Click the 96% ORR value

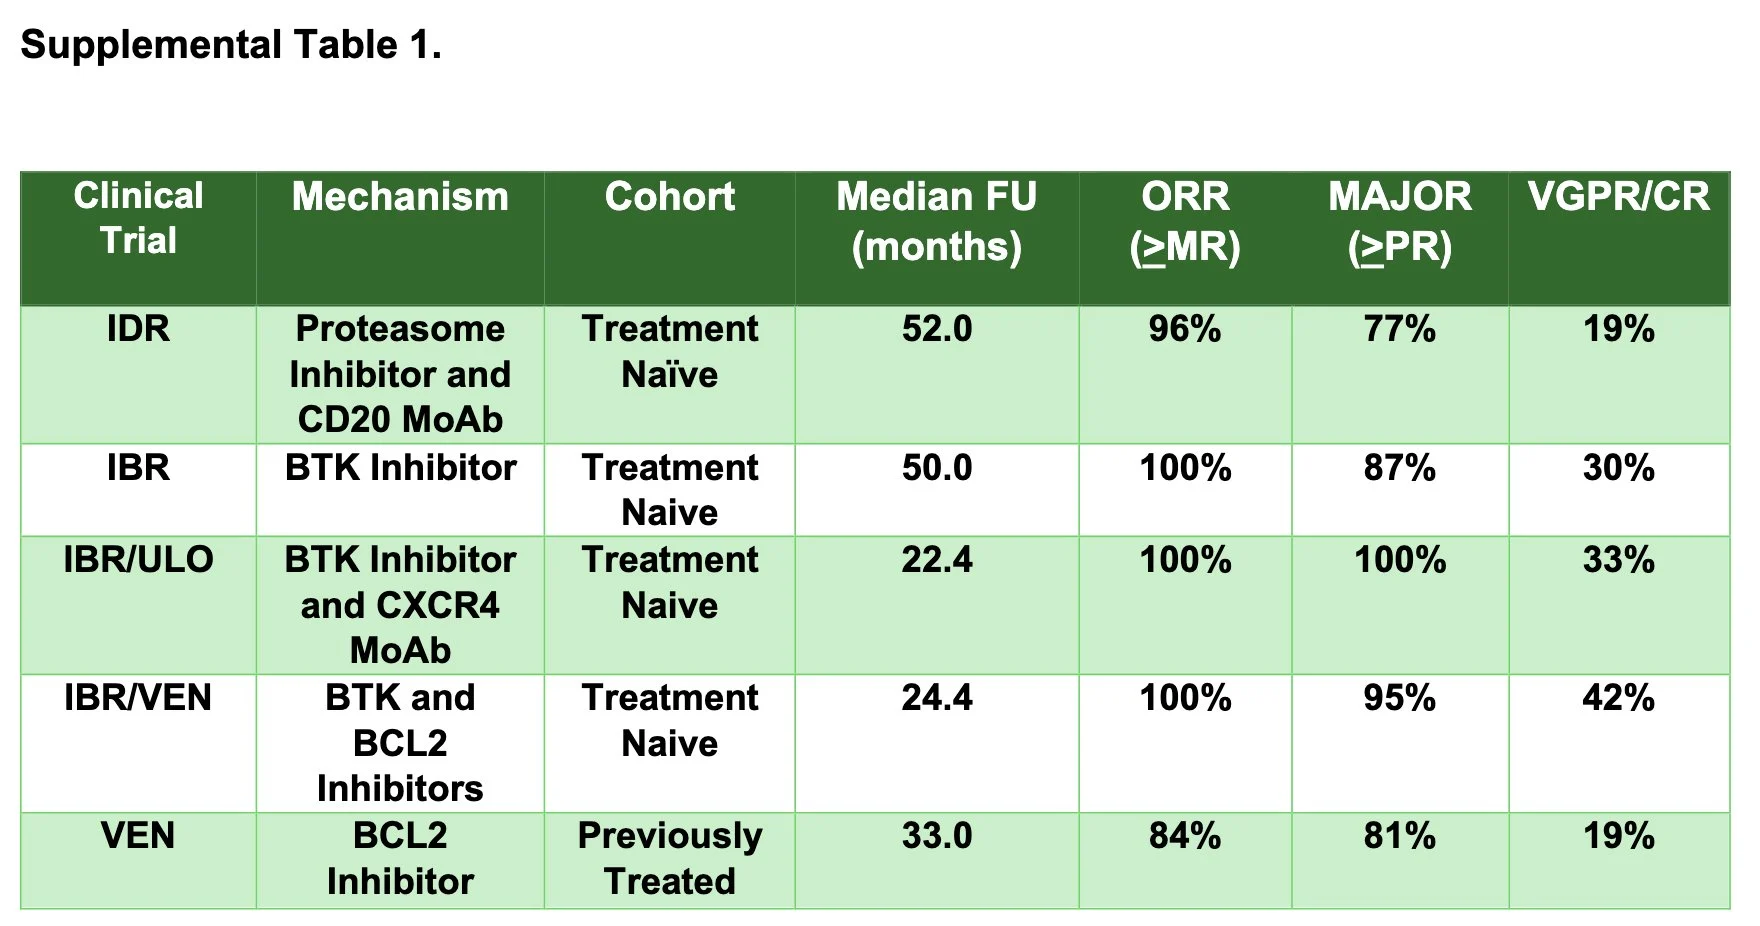1185,329
